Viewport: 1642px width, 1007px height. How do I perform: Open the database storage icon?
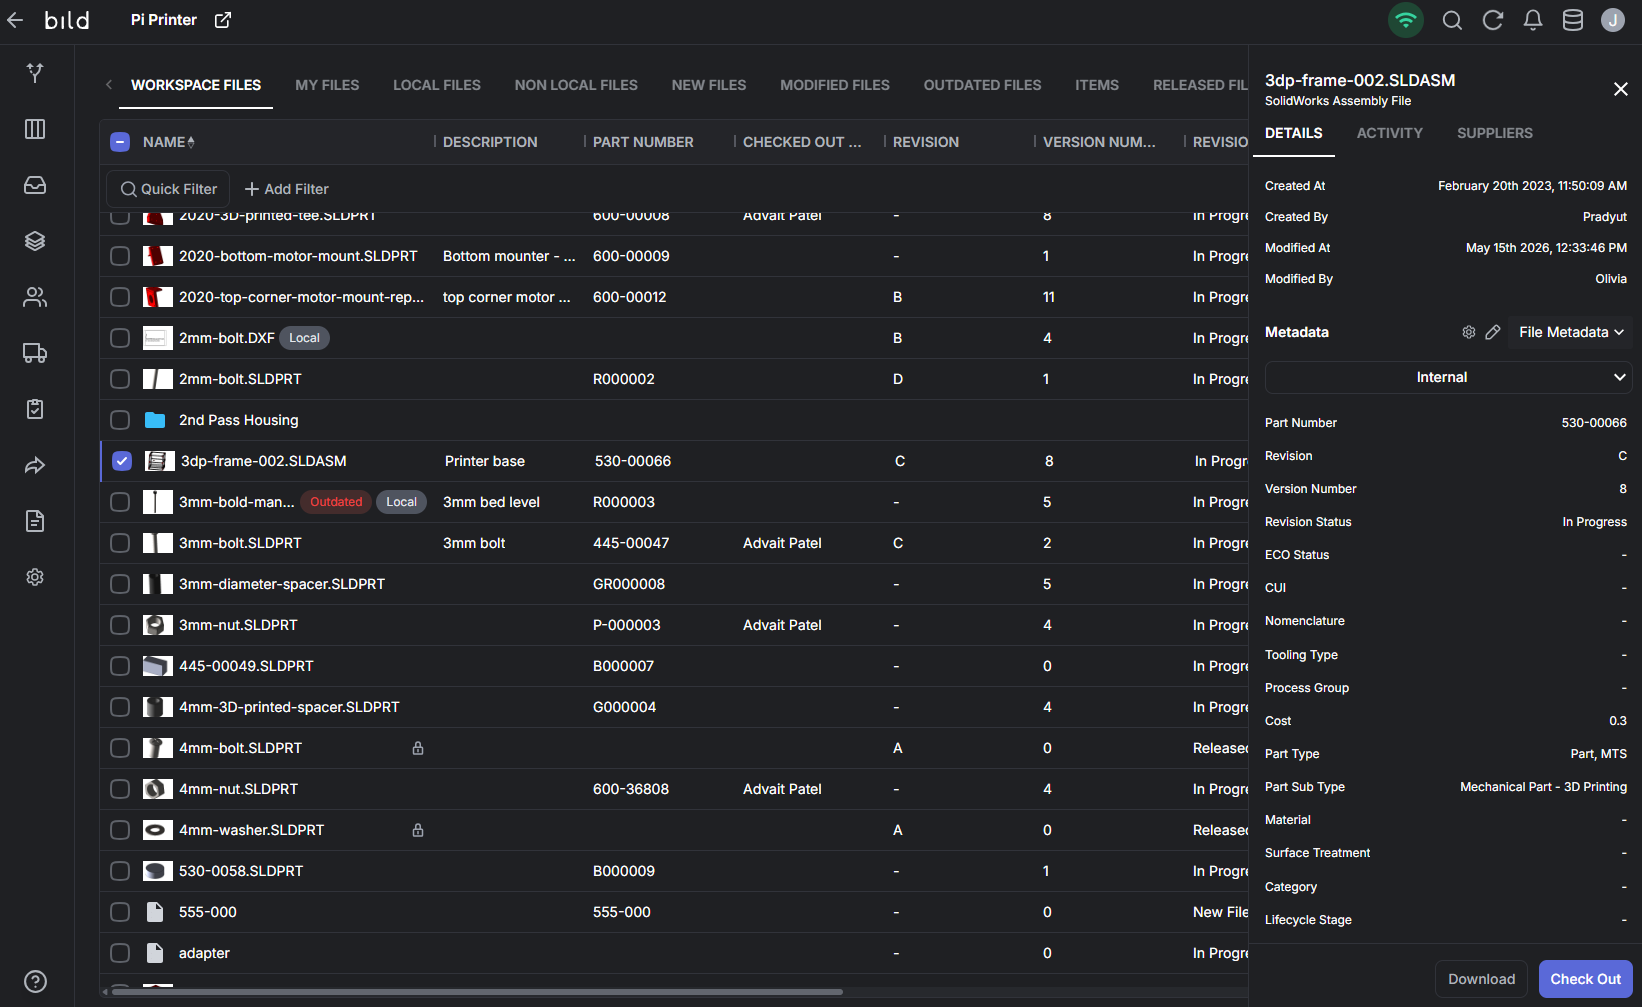pyautogui.click(x=1573, y=20)
